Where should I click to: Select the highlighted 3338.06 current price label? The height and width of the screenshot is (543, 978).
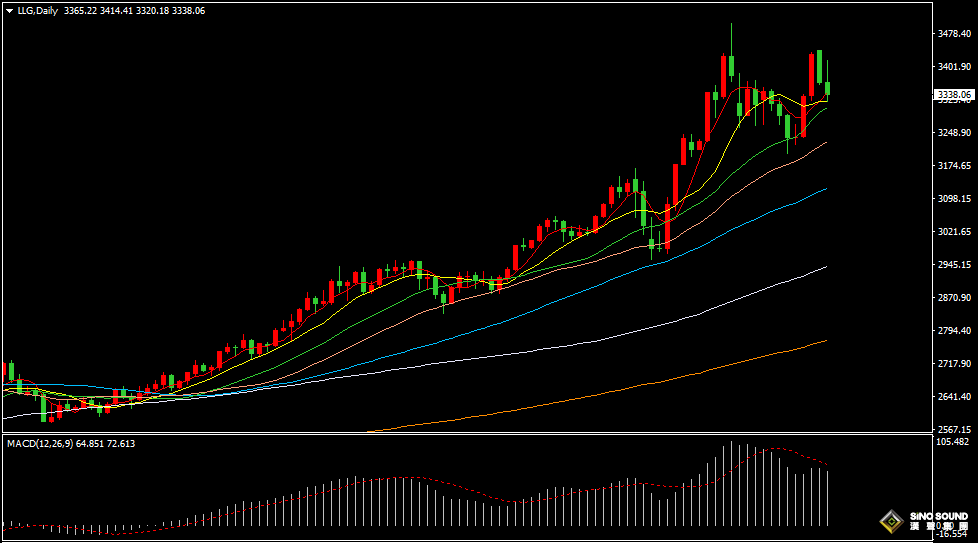(953, 94)
